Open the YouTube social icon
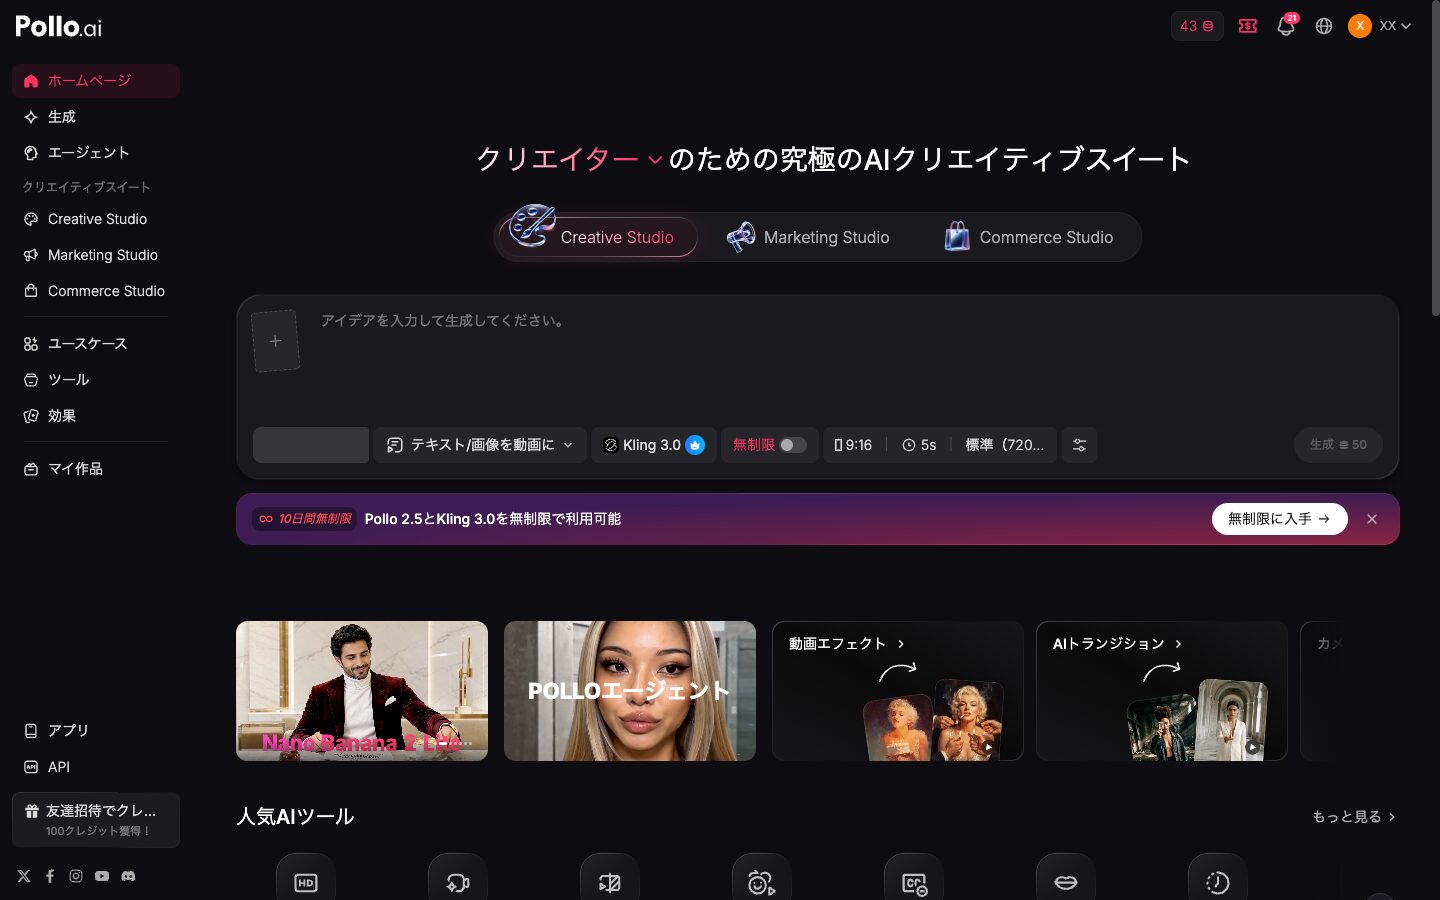1440x900 pixels. [x=102, y=876]
